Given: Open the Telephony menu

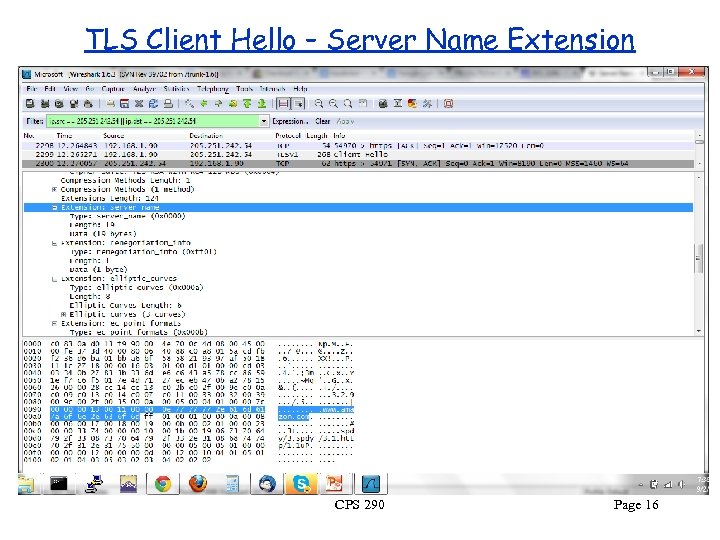Looking at the screenshot, I should pos(213,89).
